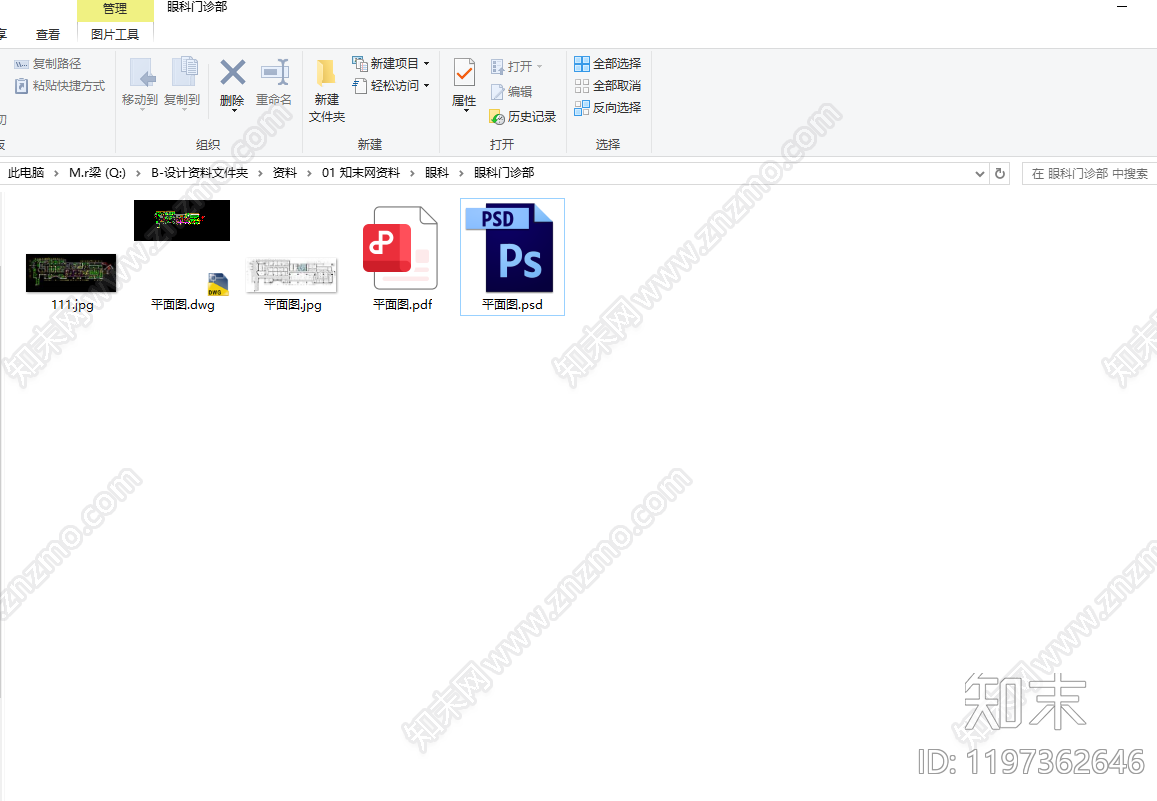Click Select all (全部选择)
The image size is (1157, 801).
click(608, 63)
